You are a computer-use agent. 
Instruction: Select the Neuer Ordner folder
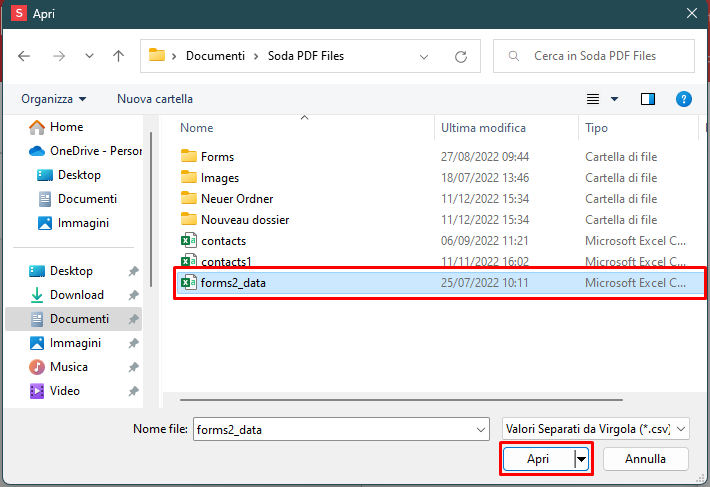click(x=237, y=199)
